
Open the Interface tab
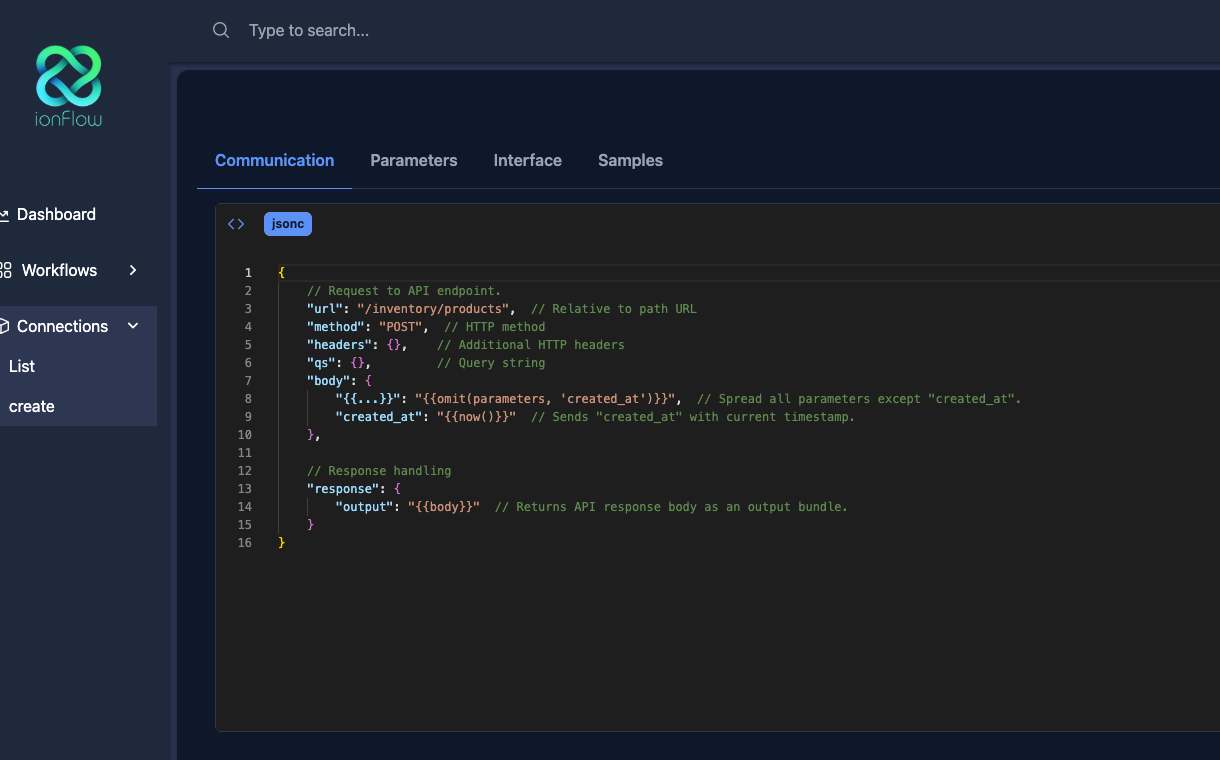click(x=527, y=160)
